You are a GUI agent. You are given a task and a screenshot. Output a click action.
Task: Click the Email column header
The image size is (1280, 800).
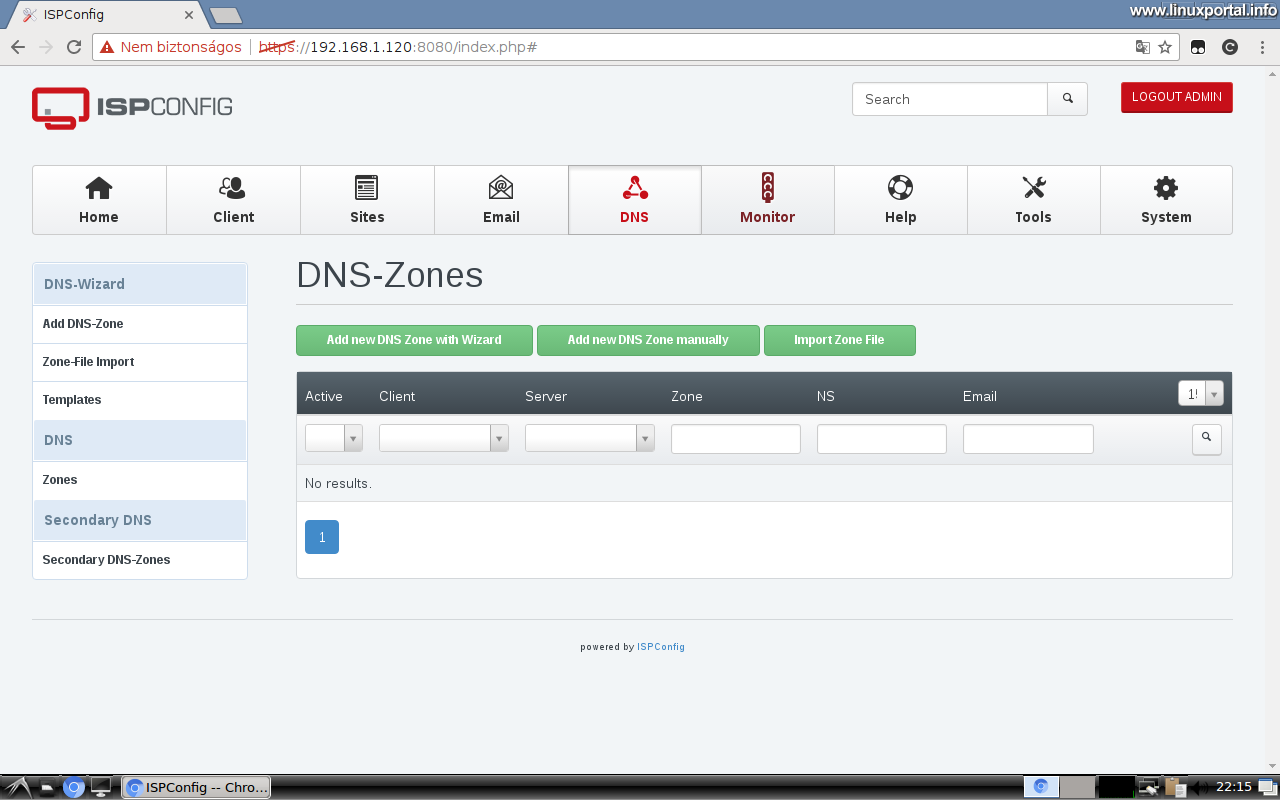pyautogui.click(x=980, y=396)
